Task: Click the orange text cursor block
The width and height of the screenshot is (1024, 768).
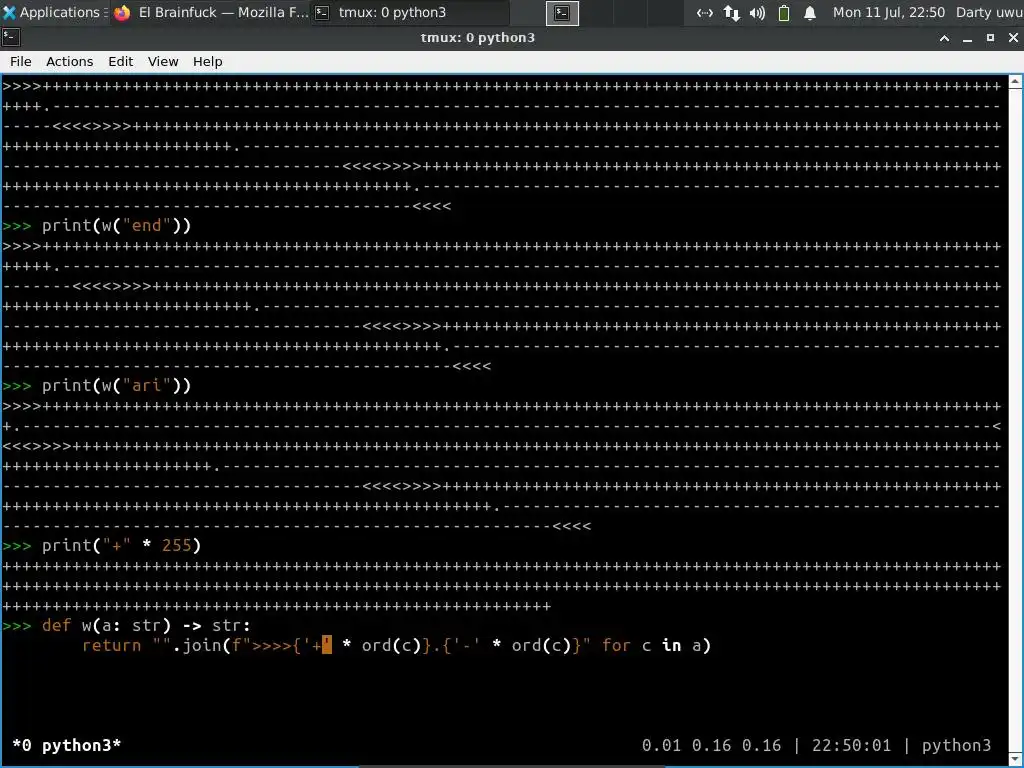Action: 327,645
